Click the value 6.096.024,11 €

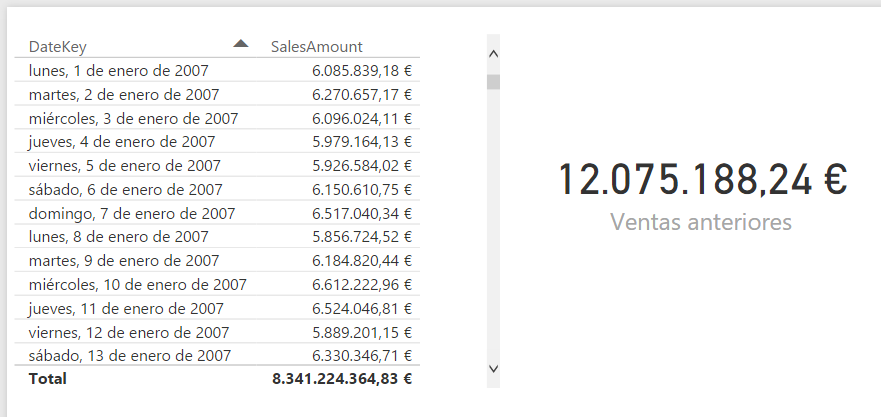pos(362,118)
